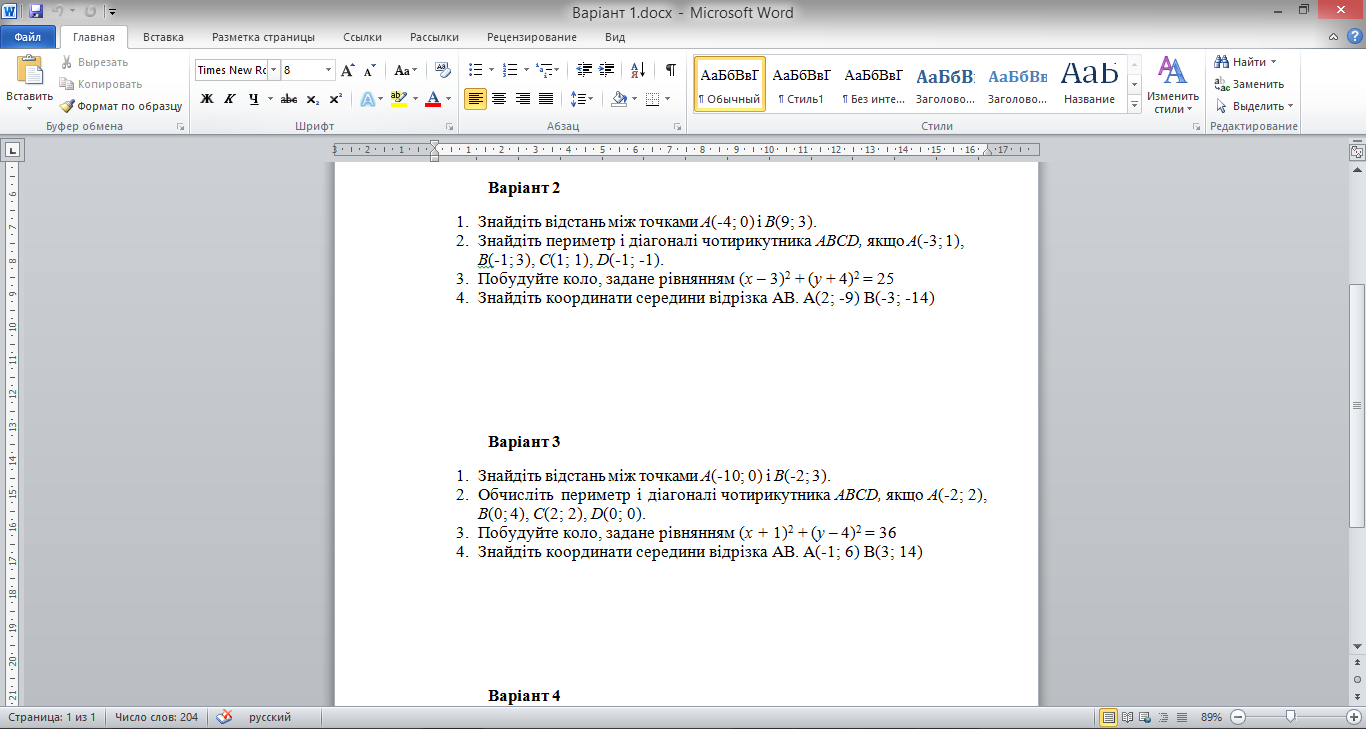Click zoom in plus button
Image resolution: width=1366 pixels, height=729 pixels.
1354,717
